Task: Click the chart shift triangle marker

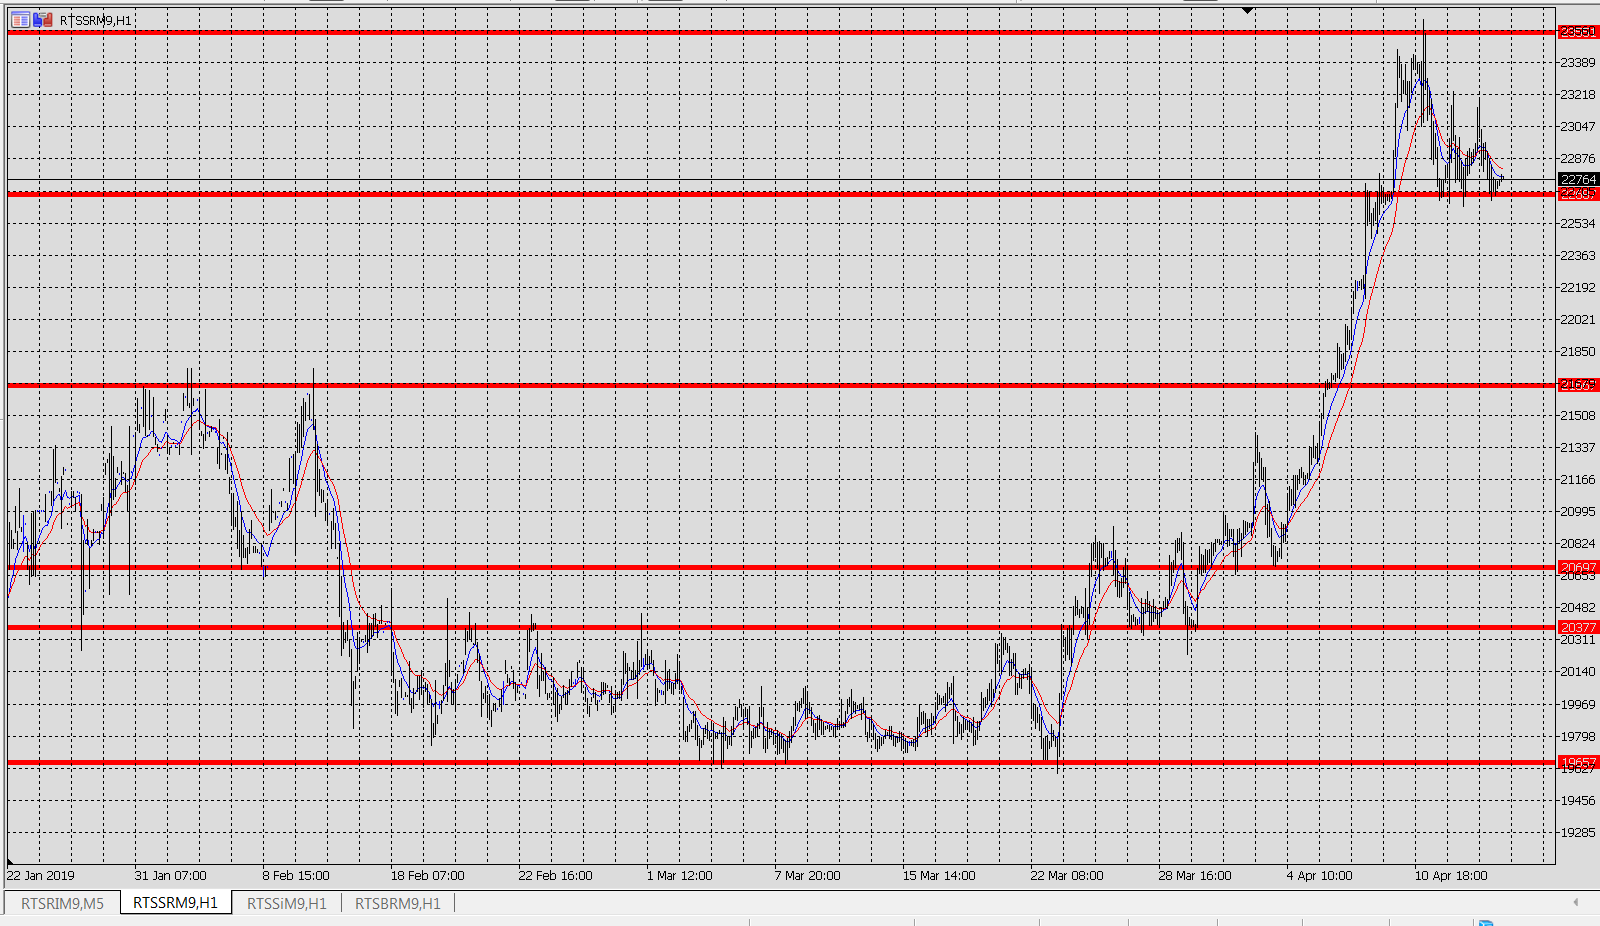Action: (1247, 11)
